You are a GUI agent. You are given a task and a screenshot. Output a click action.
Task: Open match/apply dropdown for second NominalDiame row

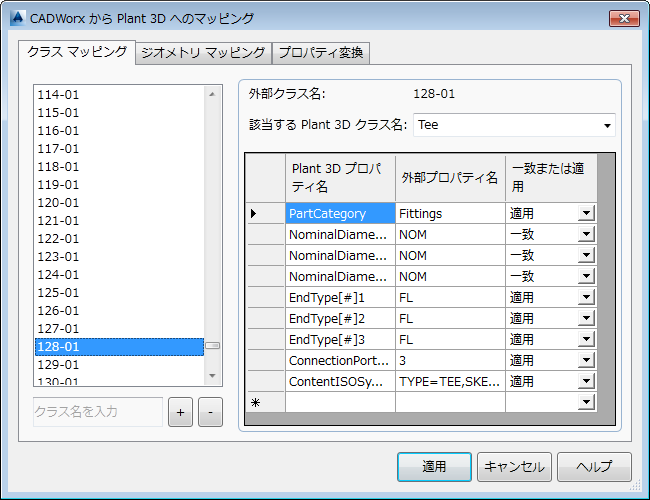point(586,255)
